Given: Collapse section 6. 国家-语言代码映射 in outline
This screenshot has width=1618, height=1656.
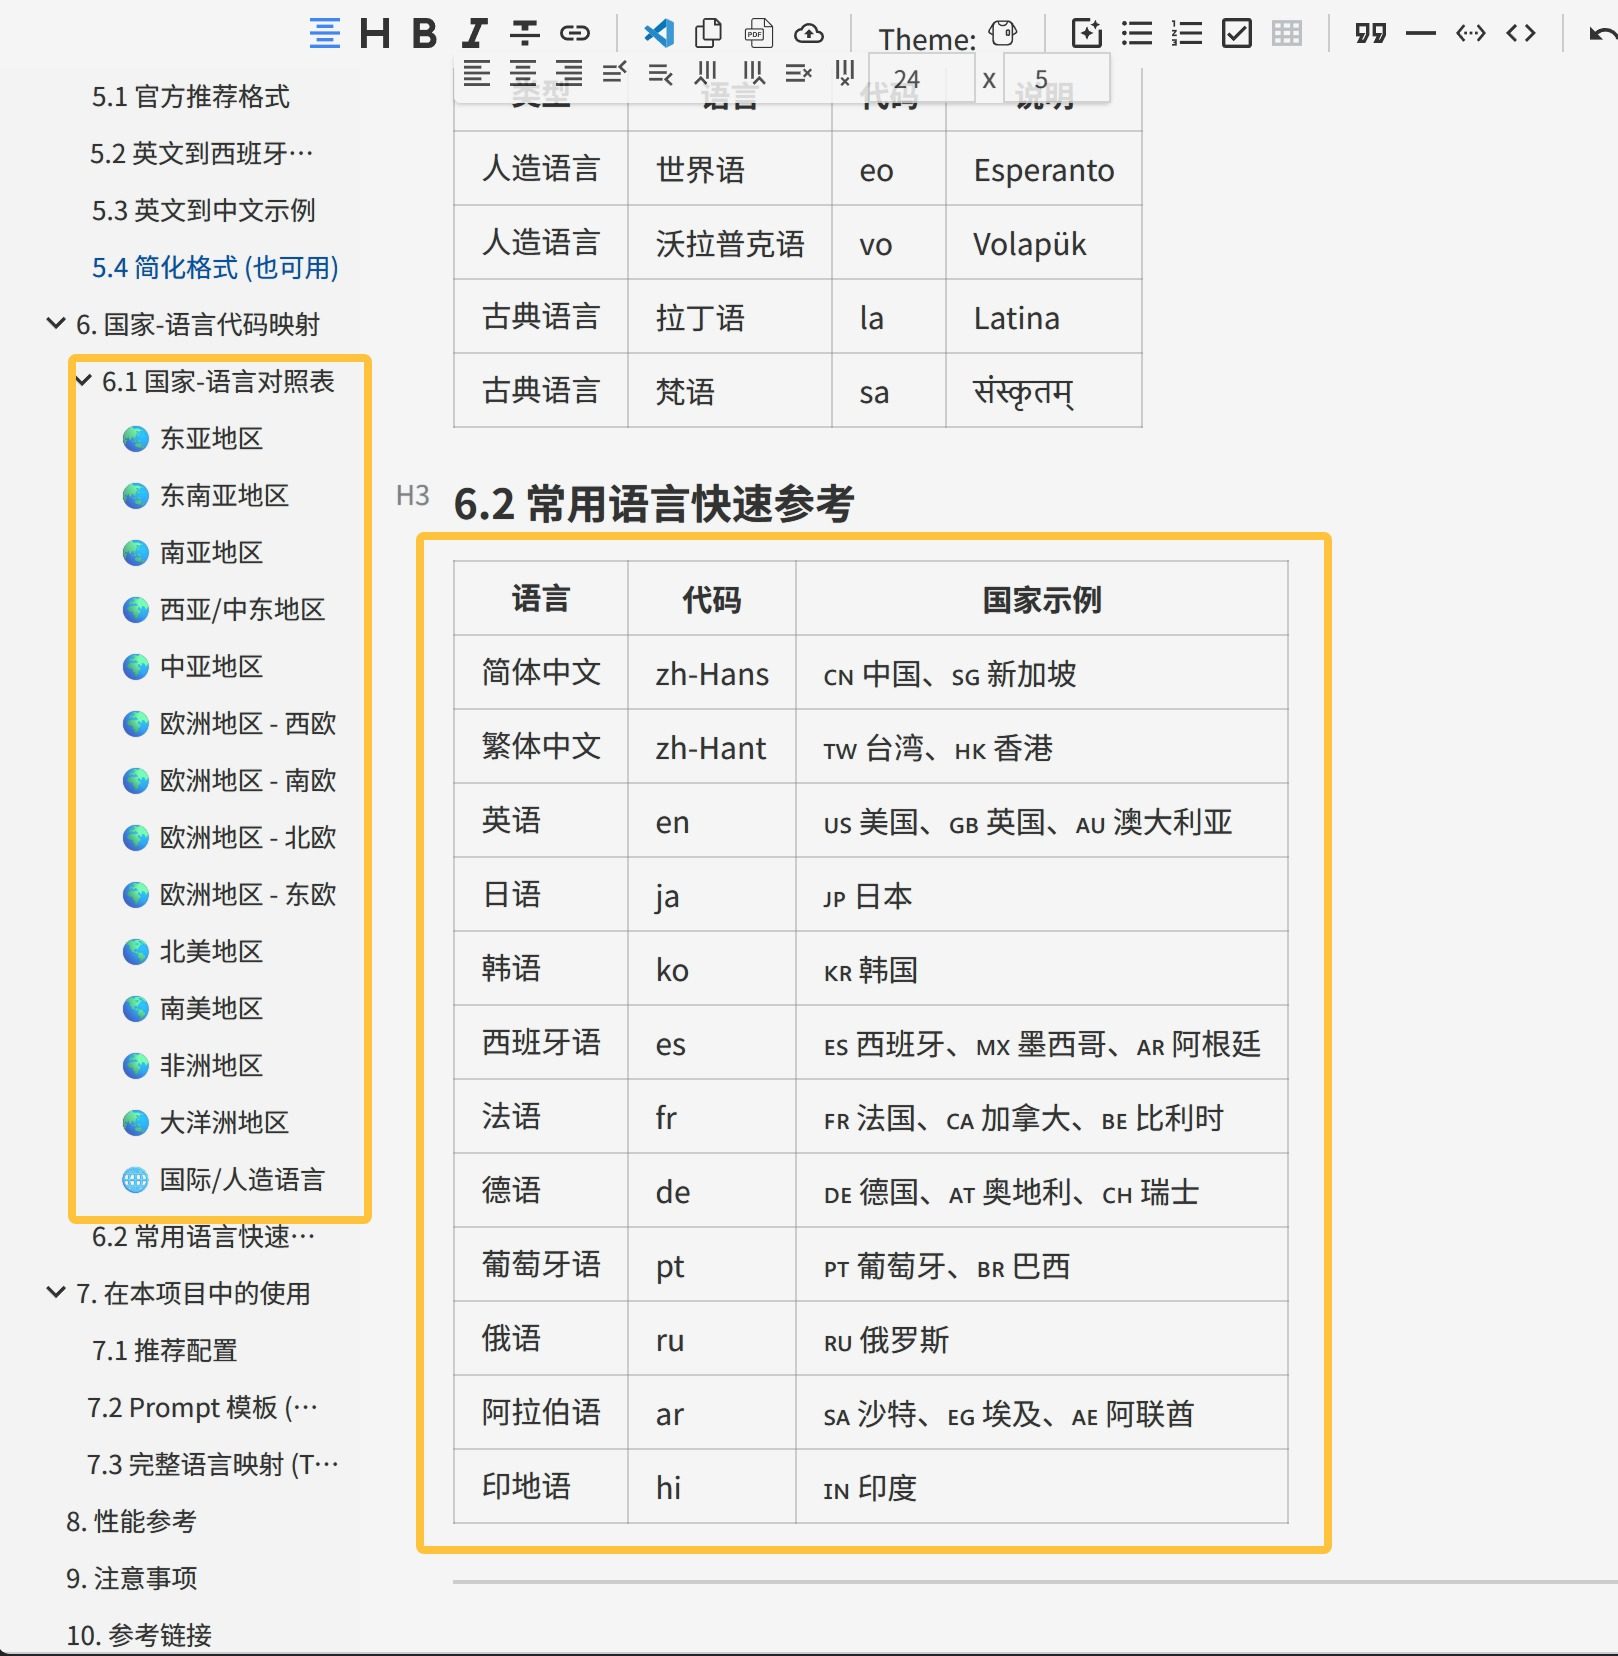Looking at the screenshot, I should (x=56, y=324).
